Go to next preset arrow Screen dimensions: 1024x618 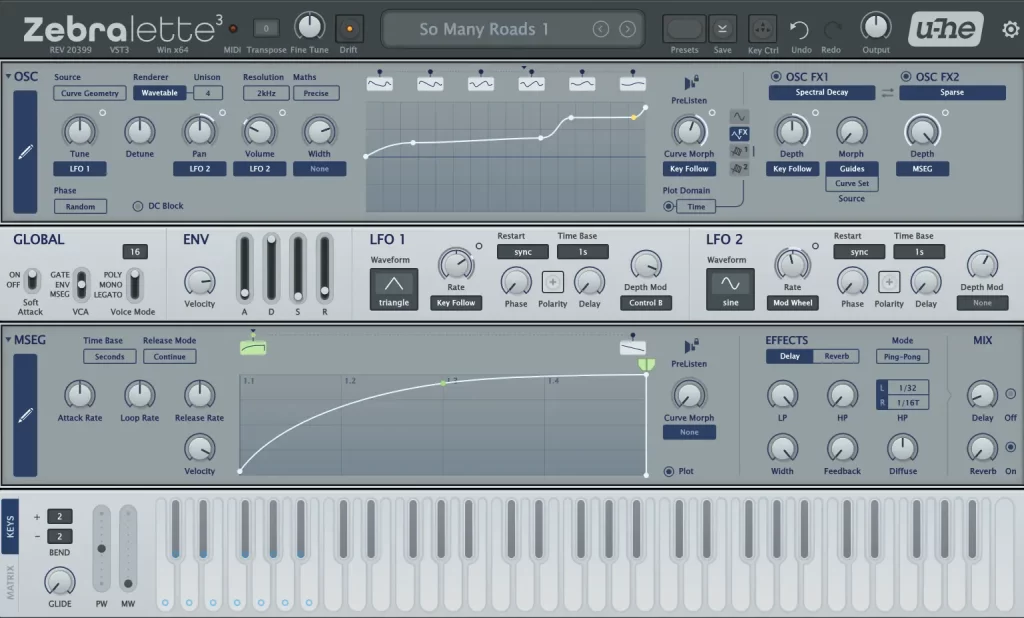point(627,29)
